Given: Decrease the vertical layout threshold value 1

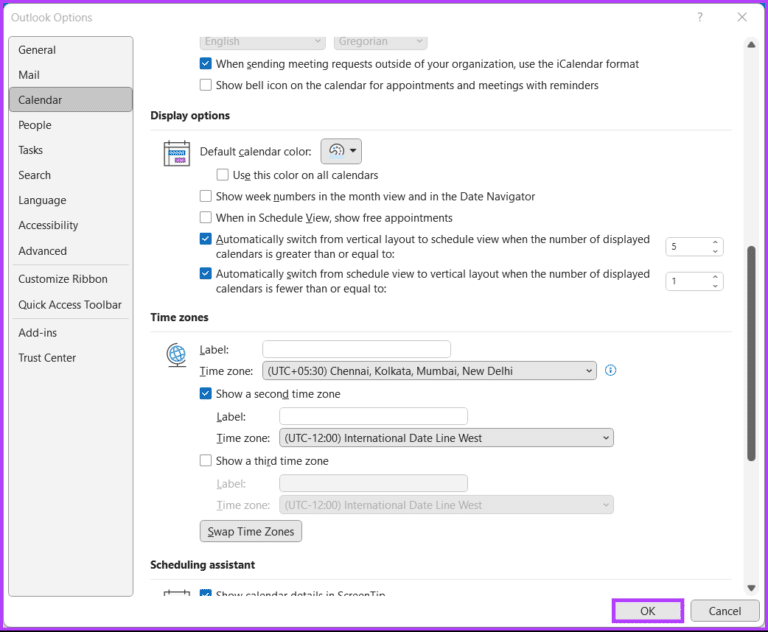Looking at the screenshot, I should pos(715,285).
